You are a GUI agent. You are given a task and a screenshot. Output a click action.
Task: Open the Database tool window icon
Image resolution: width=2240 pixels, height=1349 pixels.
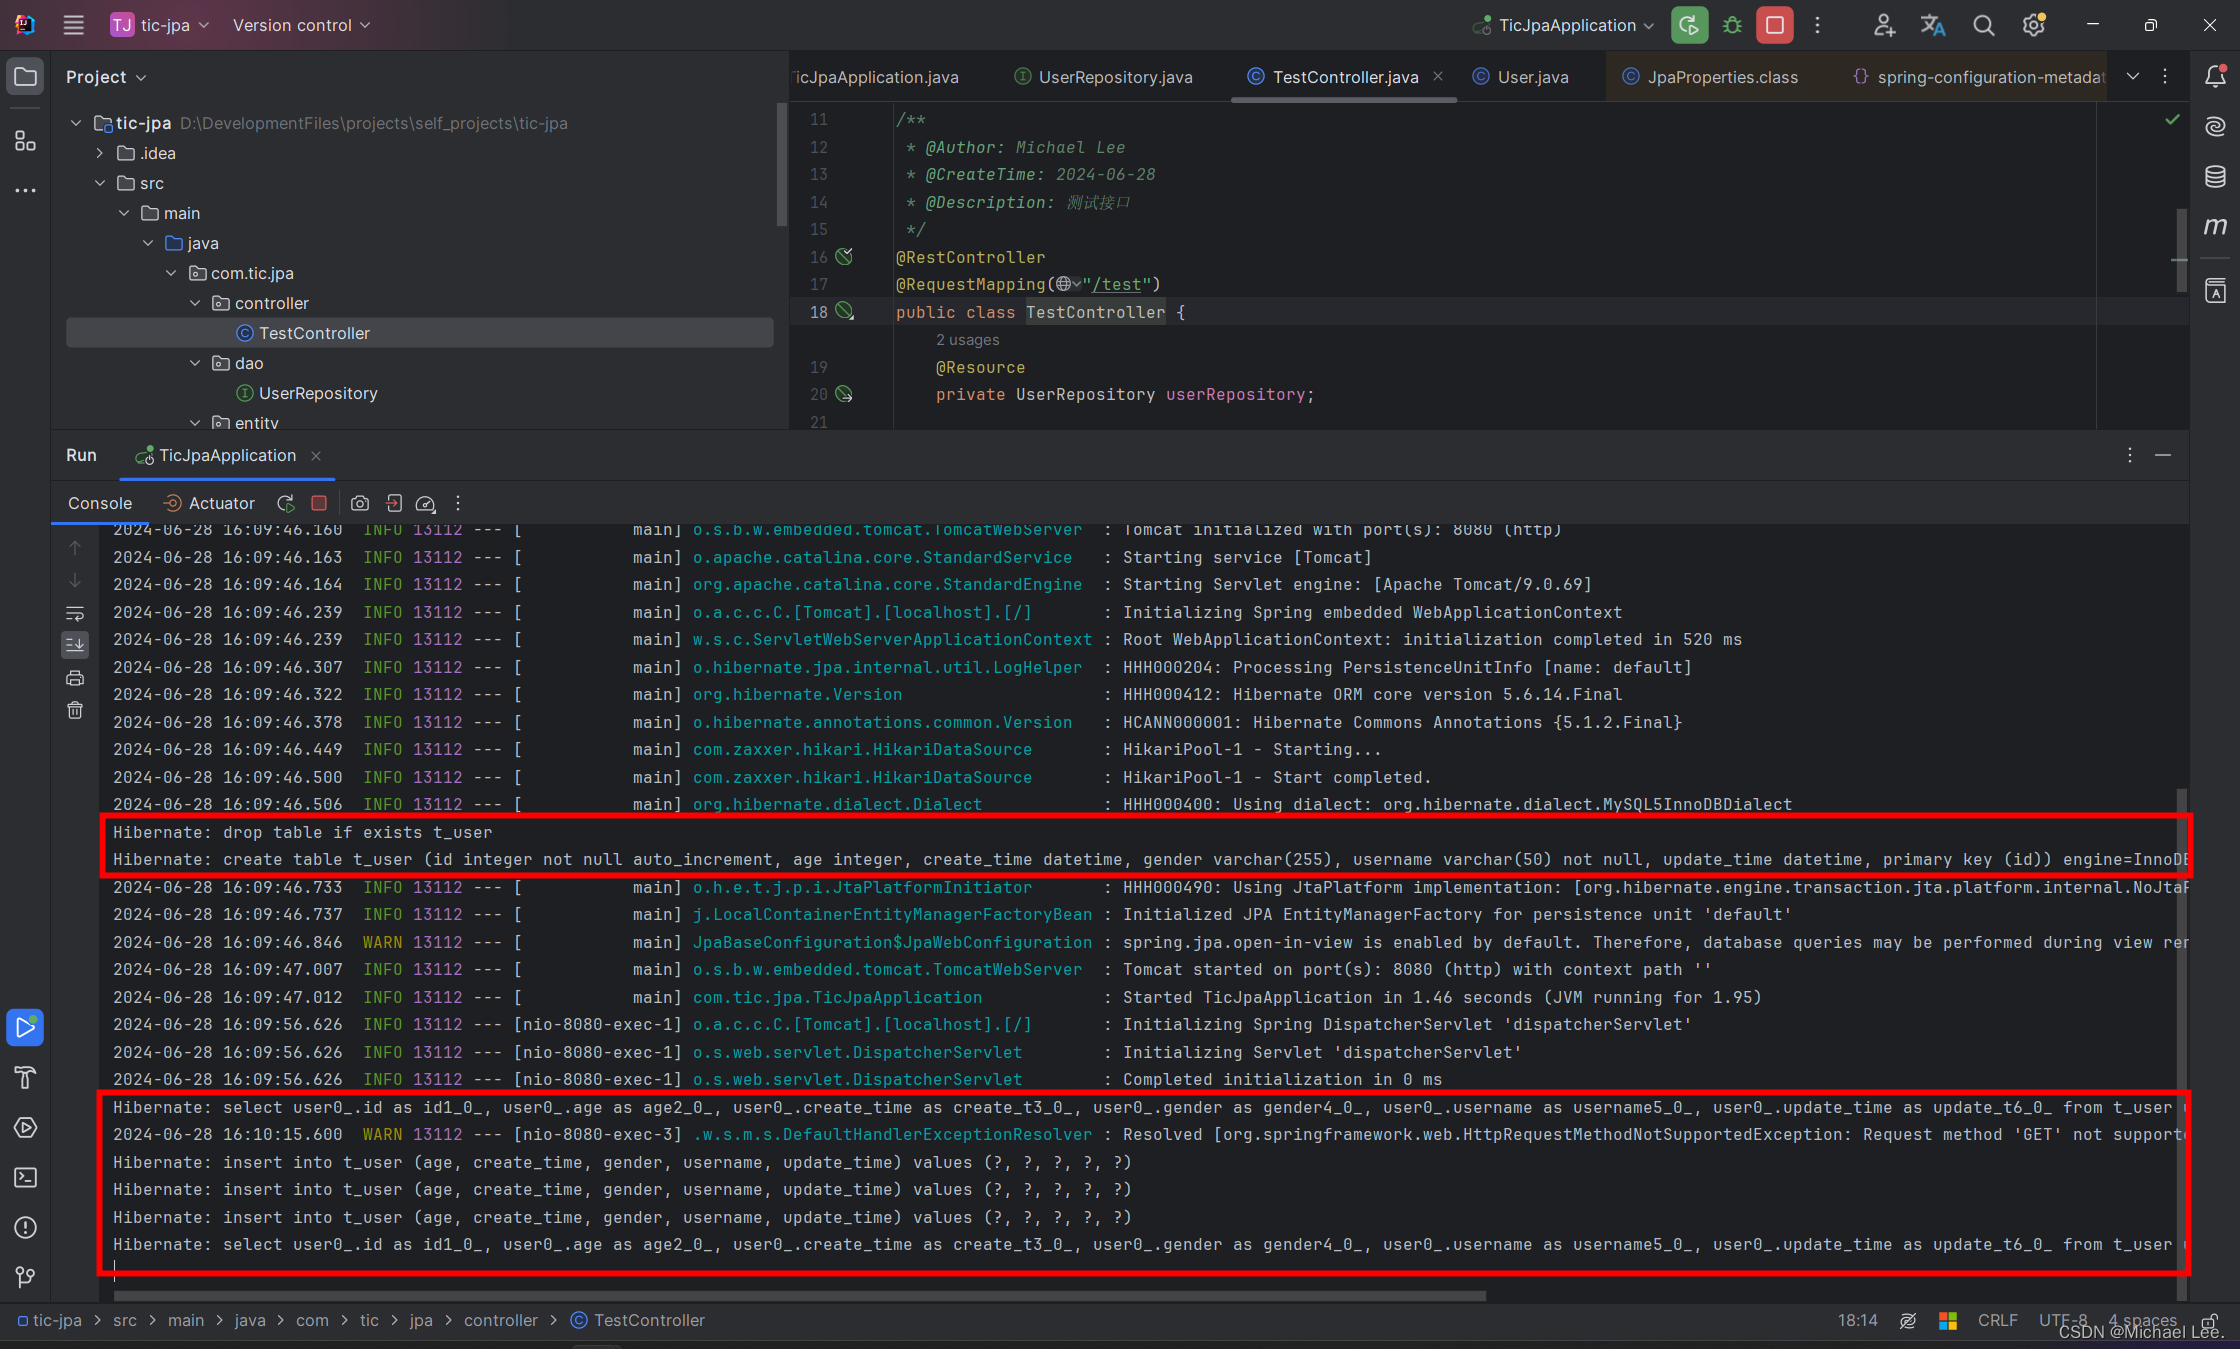tap(2215, 177)
